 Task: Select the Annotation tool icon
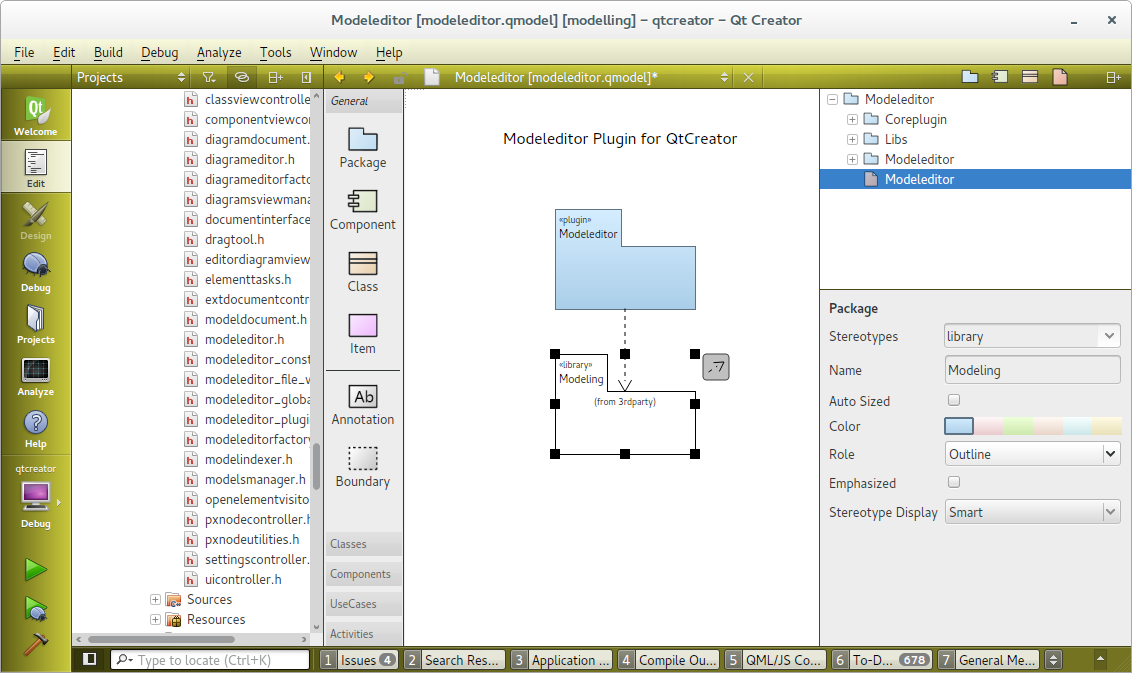coord(364,396)
